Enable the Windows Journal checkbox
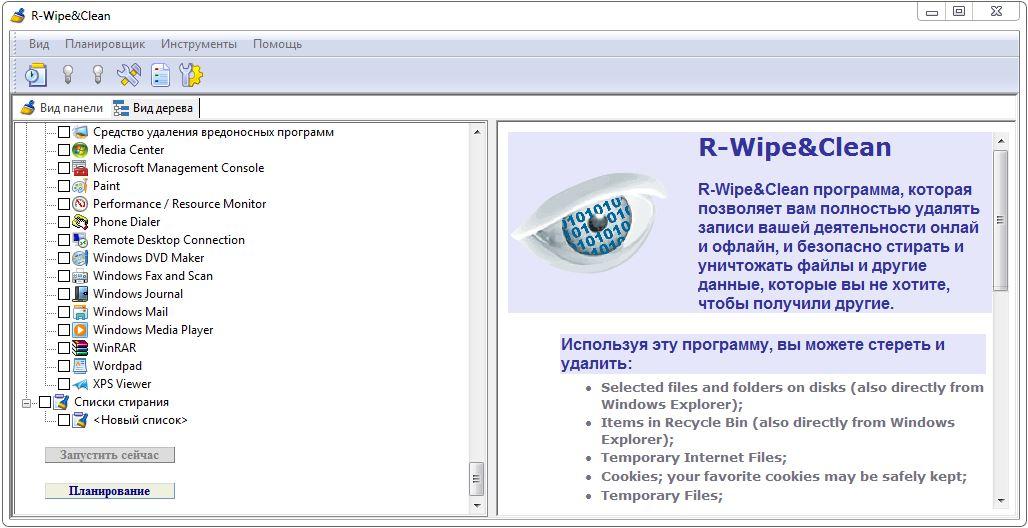This screenshot has width=1028, height=528. click(64, 294)
